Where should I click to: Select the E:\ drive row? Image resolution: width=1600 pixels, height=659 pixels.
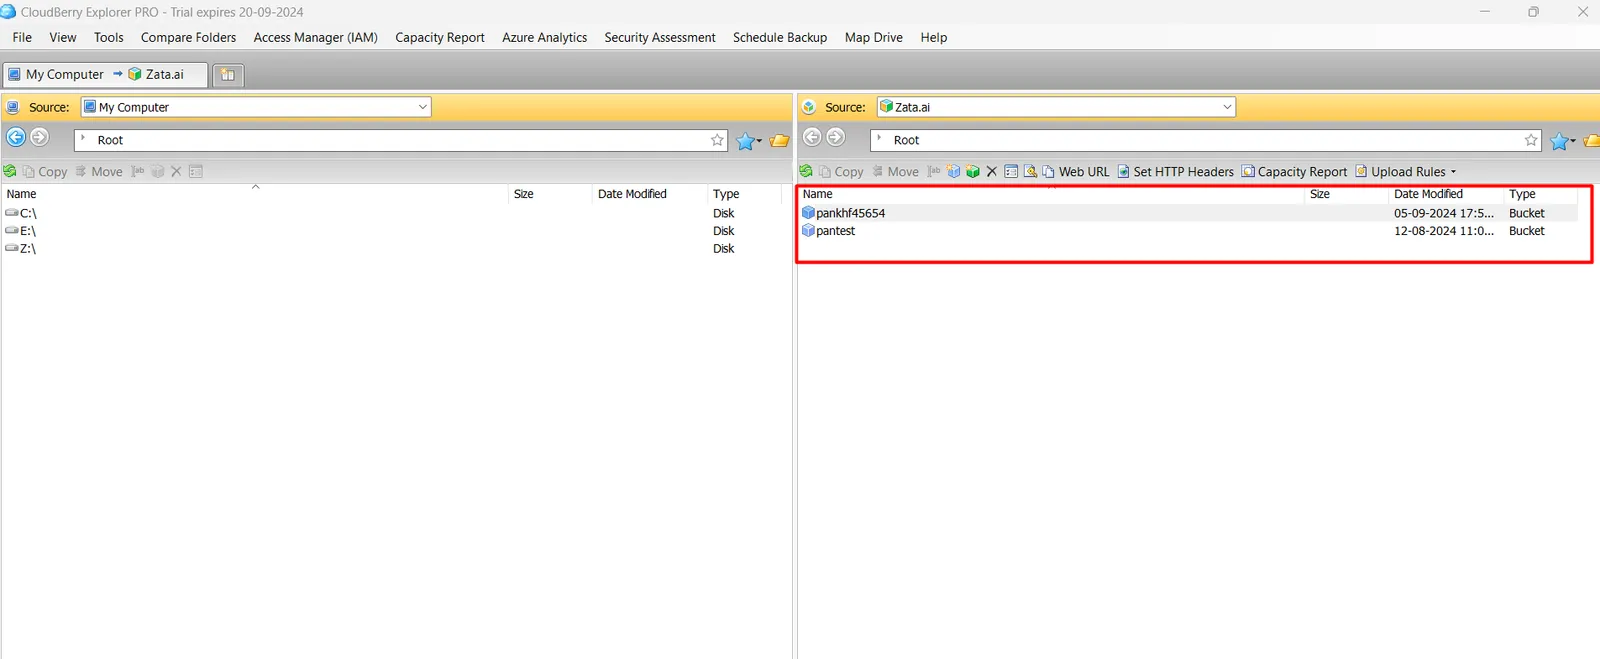393,231
